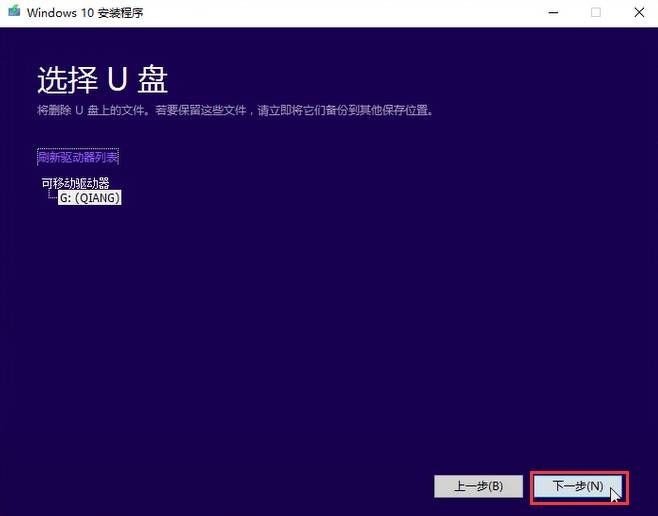
Task: Click the 下一步(N) button
Action: 578,487
